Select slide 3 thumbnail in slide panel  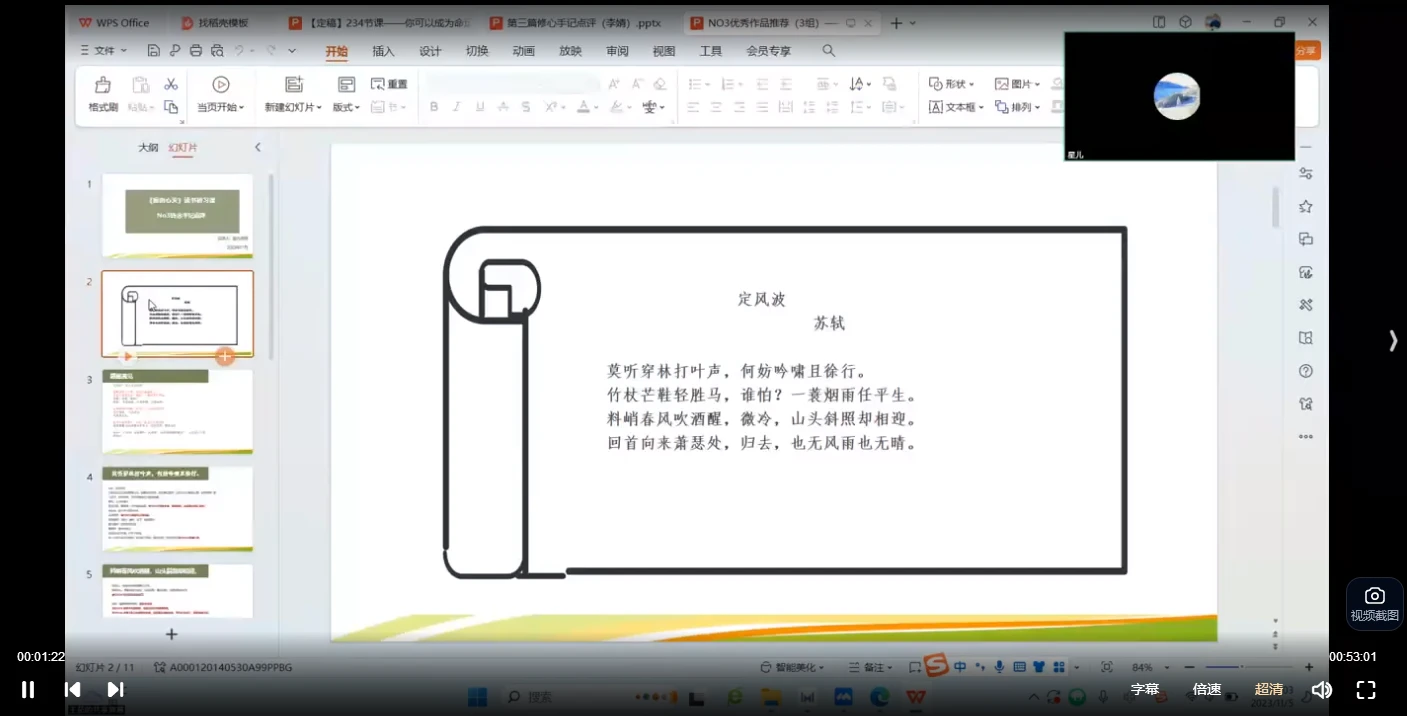(177, 411)
